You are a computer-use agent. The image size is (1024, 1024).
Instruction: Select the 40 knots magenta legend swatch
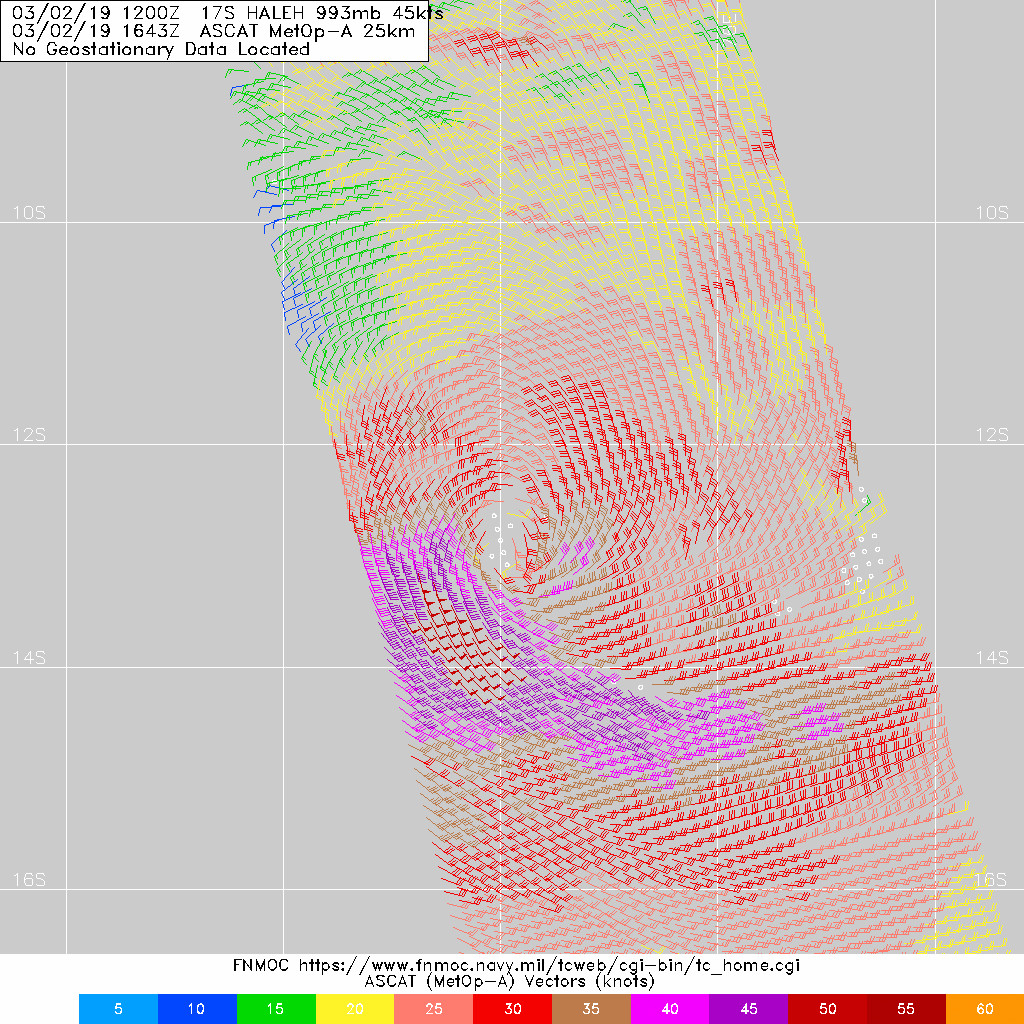[x=670, y=1009]
